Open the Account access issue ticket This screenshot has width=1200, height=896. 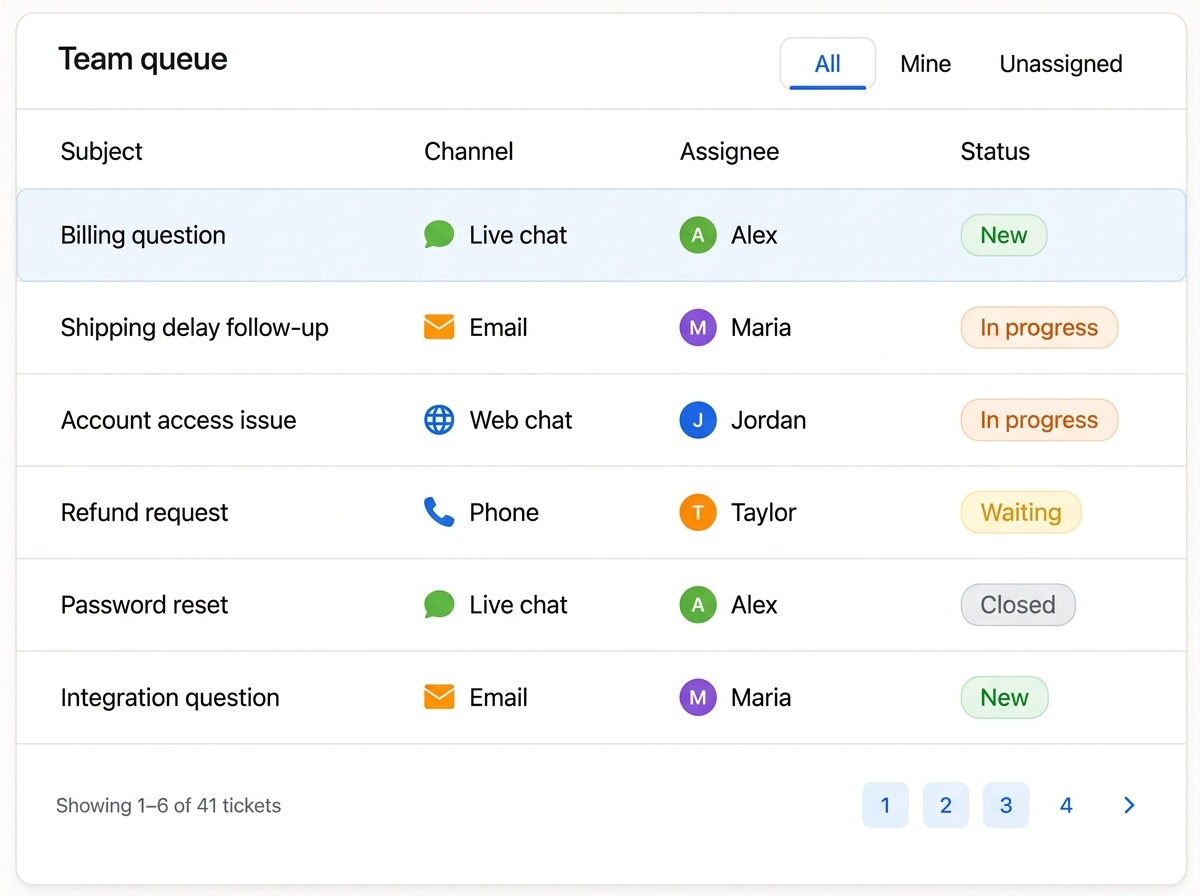(x=179, y=420)
